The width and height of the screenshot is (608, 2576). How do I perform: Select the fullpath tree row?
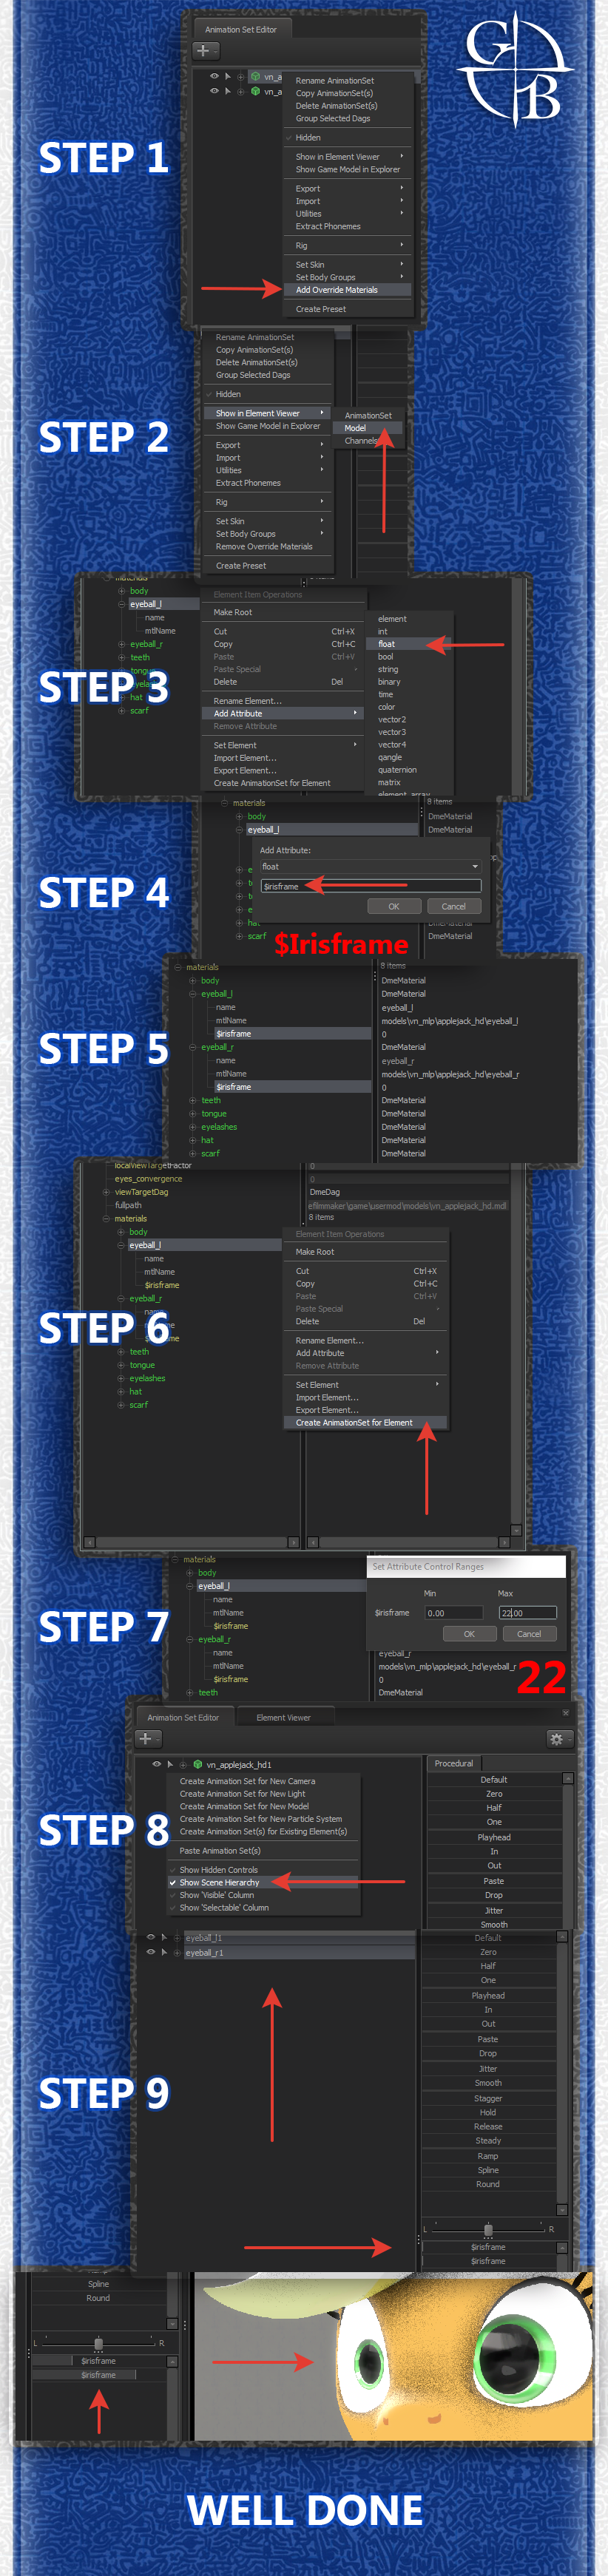pos(128,1205)
